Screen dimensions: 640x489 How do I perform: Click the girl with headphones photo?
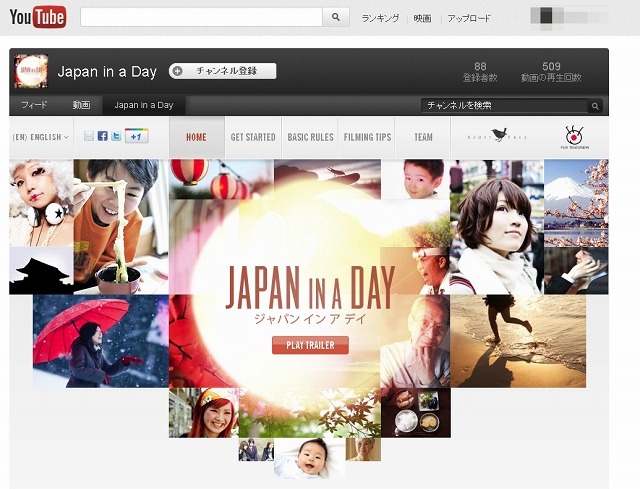coord(41,203)
